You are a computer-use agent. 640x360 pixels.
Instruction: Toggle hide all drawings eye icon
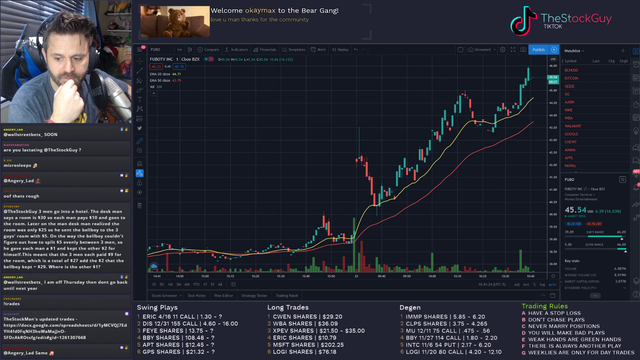pos(140,192)
